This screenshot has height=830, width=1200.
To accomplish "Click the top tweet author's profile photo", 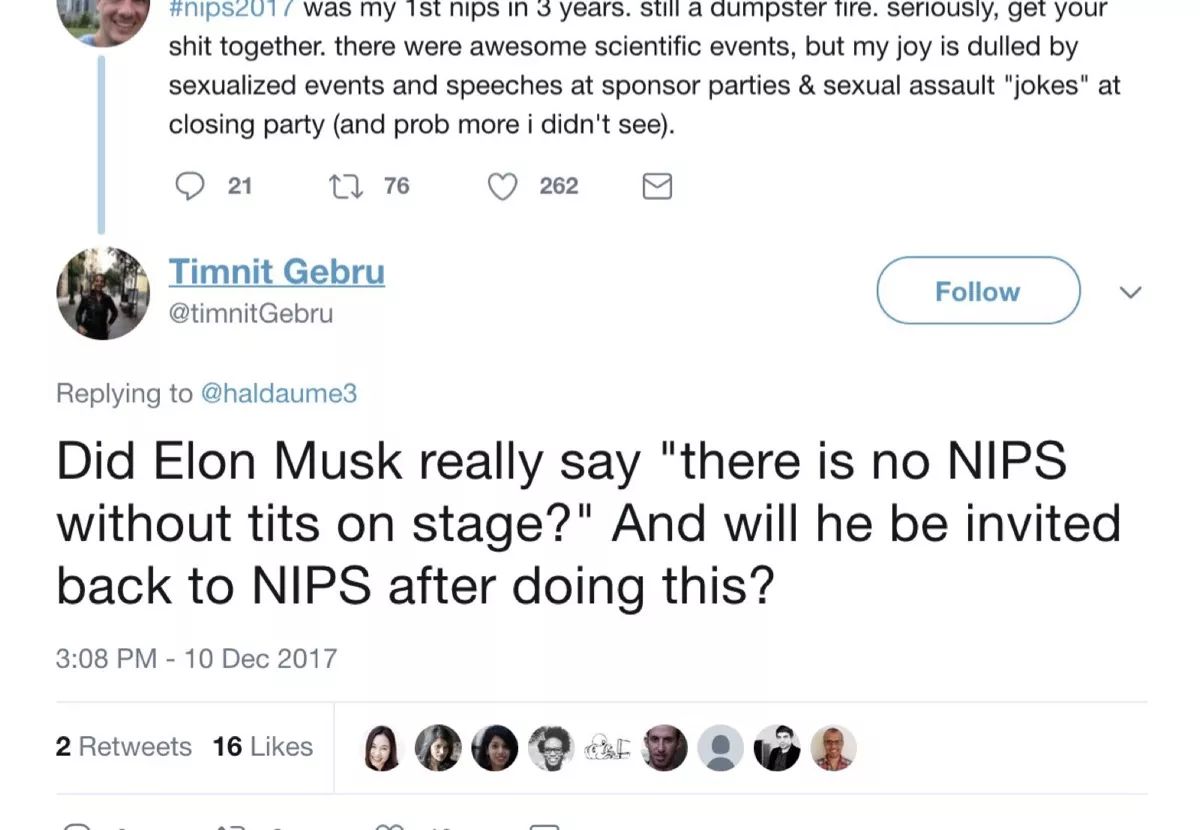I will tap(103, 20).
